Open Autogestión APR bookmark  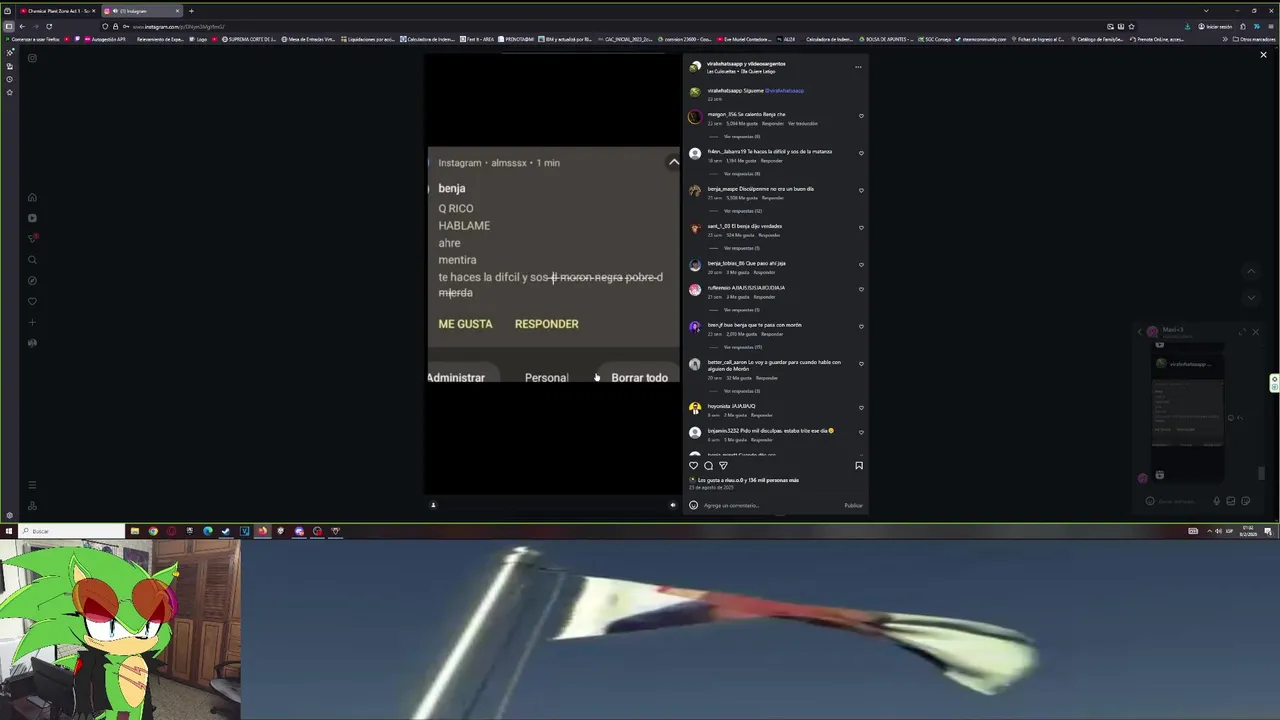[106, 39]
